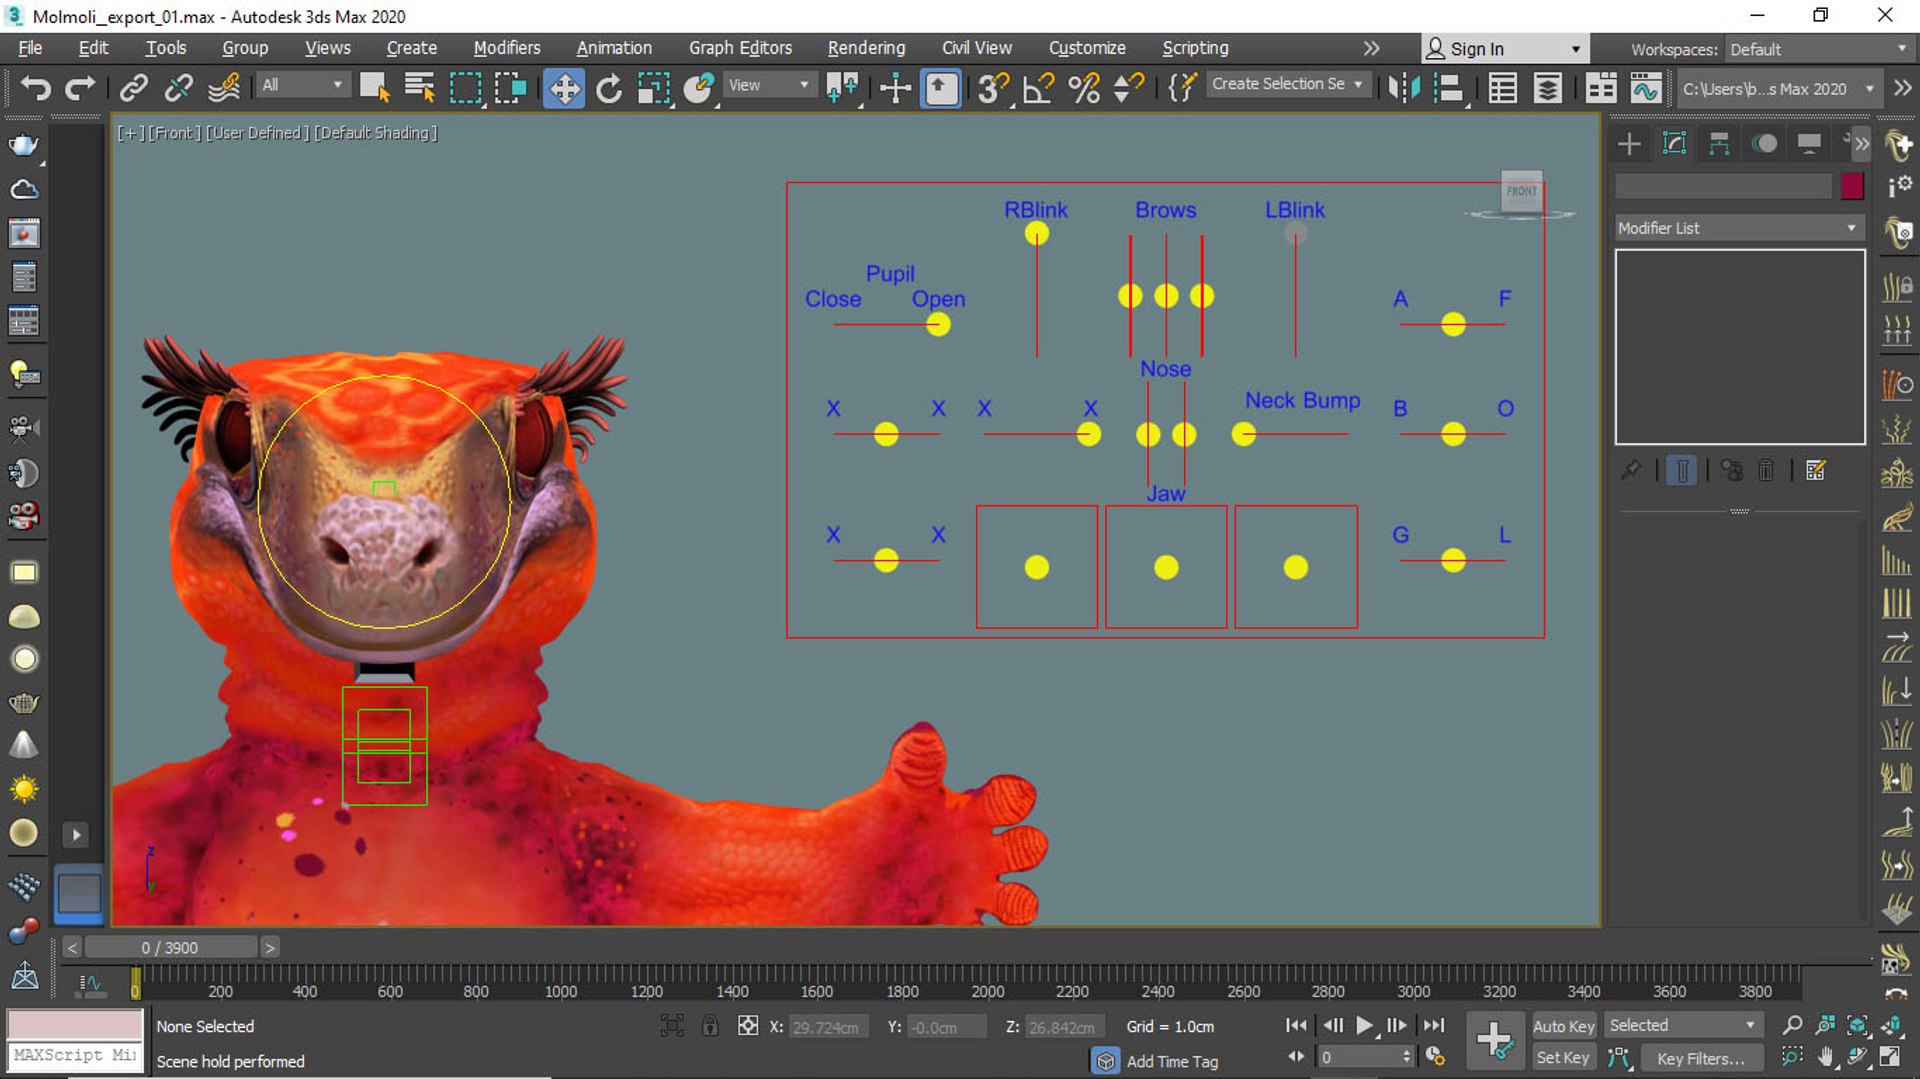This screenshot has height=1079, width=1920.
Task: Open the Modifiers menu
Action: pos(507,48)
